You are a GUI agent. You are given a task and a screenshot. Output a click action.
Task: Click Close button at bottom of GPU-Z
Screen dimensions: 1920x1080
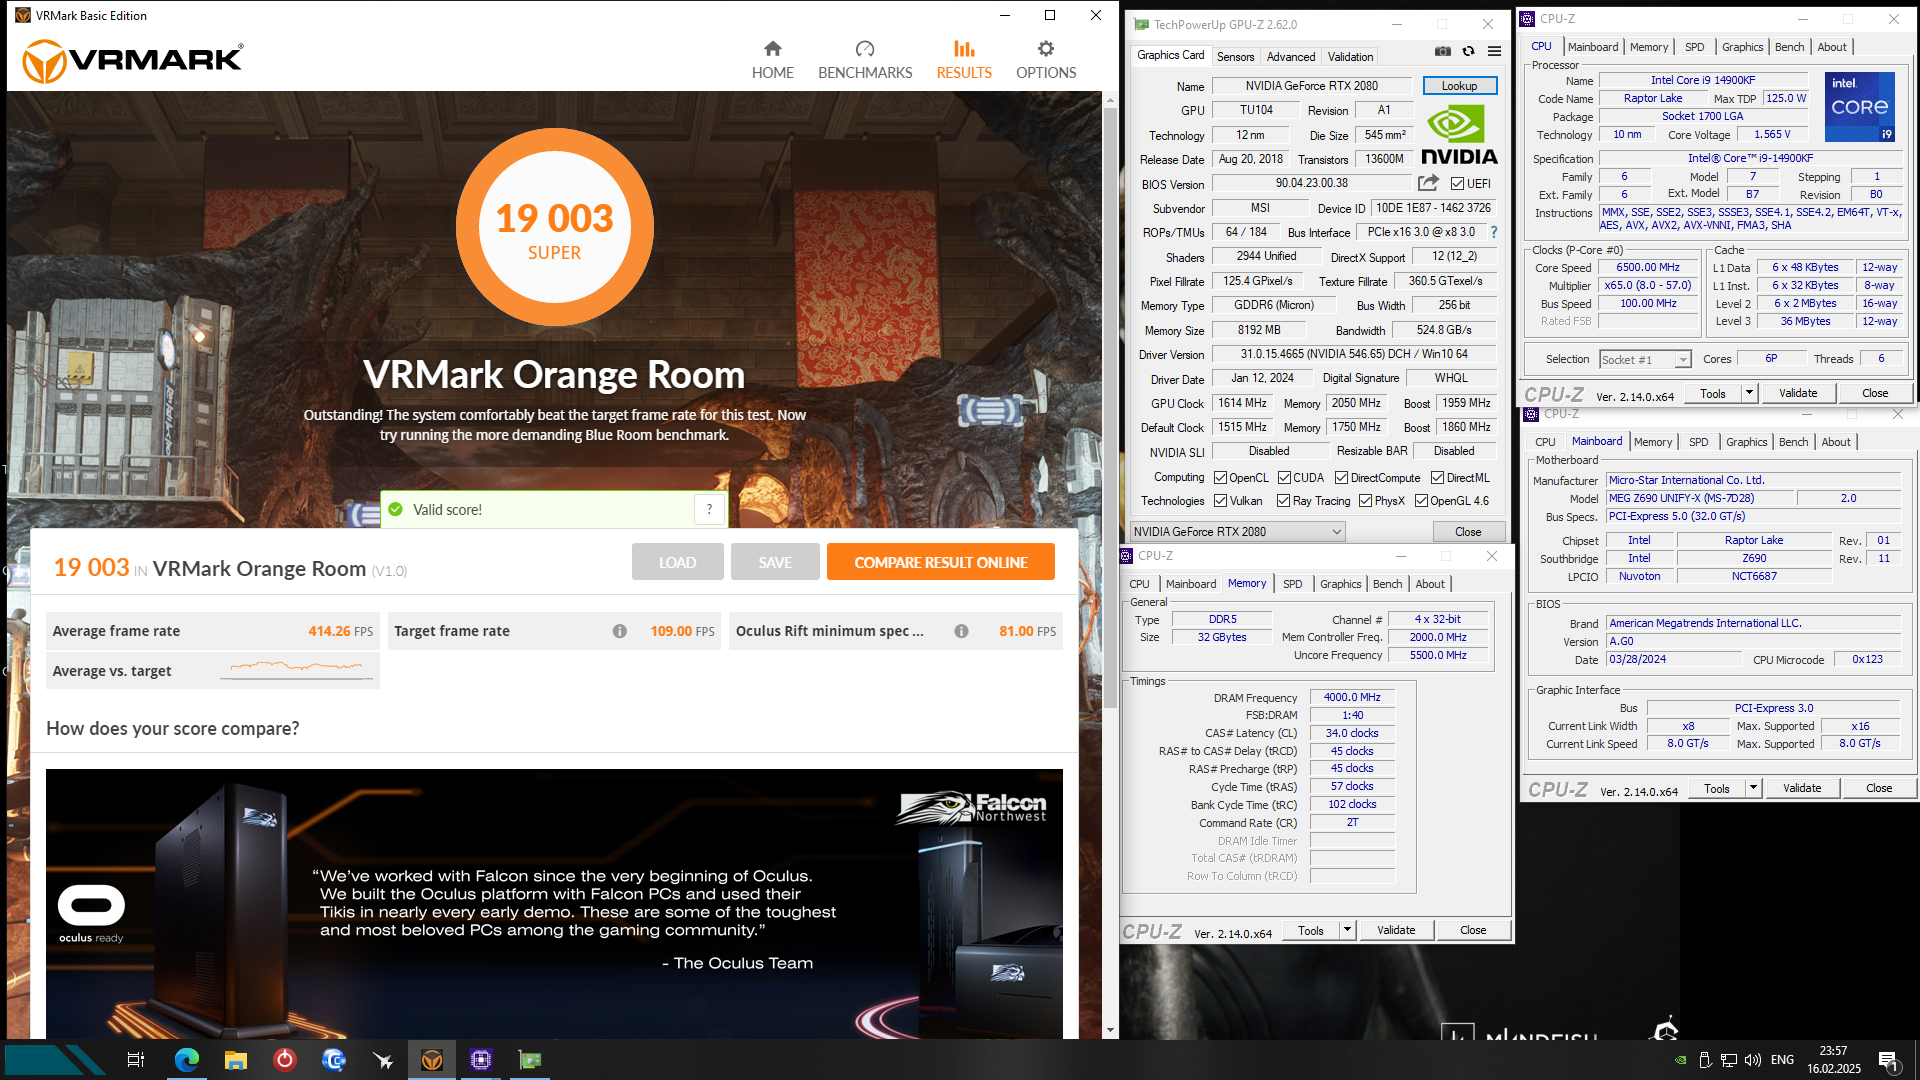[1468, 532]
